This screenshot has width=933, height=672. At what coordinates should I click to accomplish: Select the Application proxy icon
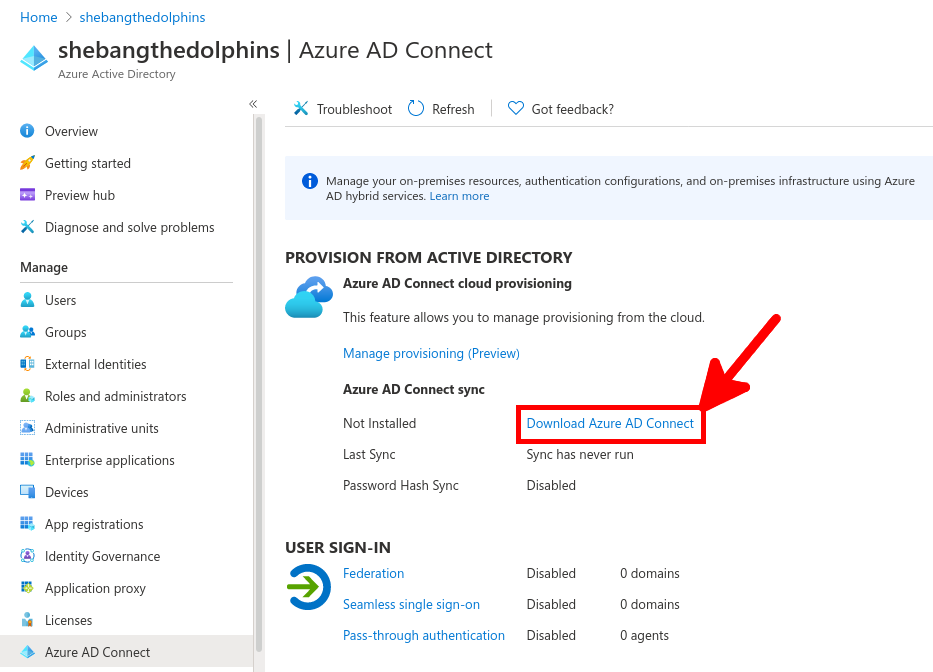[25, 588]
